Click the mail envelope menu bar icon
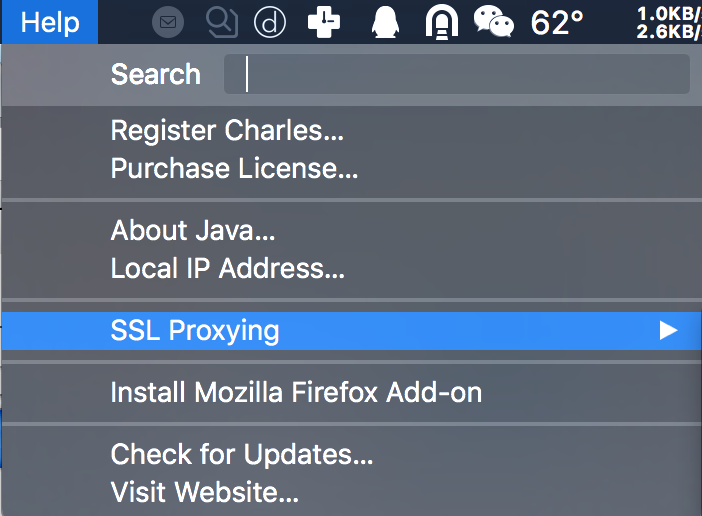Viewport: 702px width, 516px height. click(x=168, y=21)
